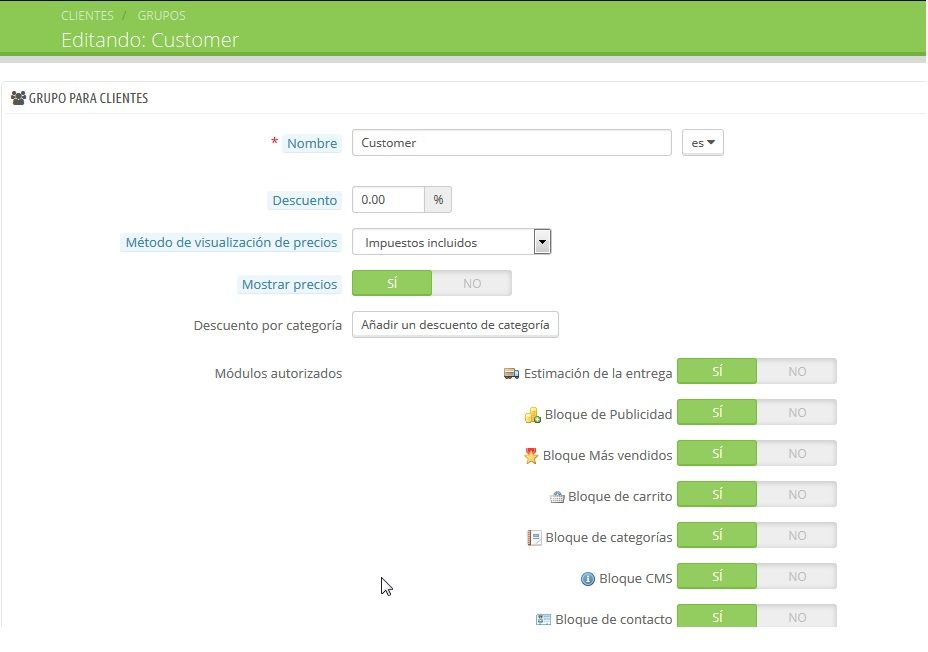Click the Editando: Customer page title
This screenshot has width=928, height=652.
(150, 40)
